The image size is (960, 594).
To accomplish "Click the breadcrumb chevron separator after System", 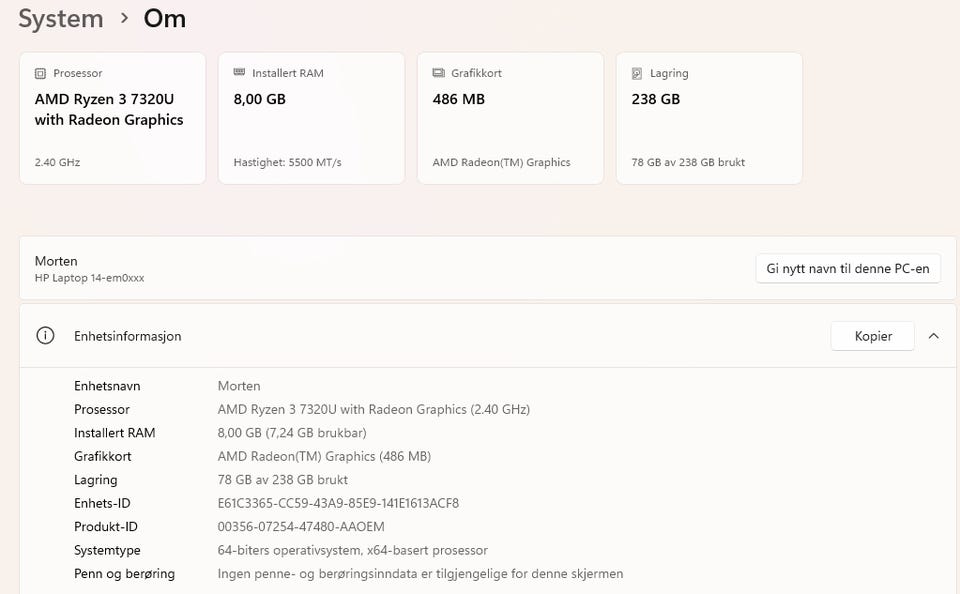I will click(124, 18).
